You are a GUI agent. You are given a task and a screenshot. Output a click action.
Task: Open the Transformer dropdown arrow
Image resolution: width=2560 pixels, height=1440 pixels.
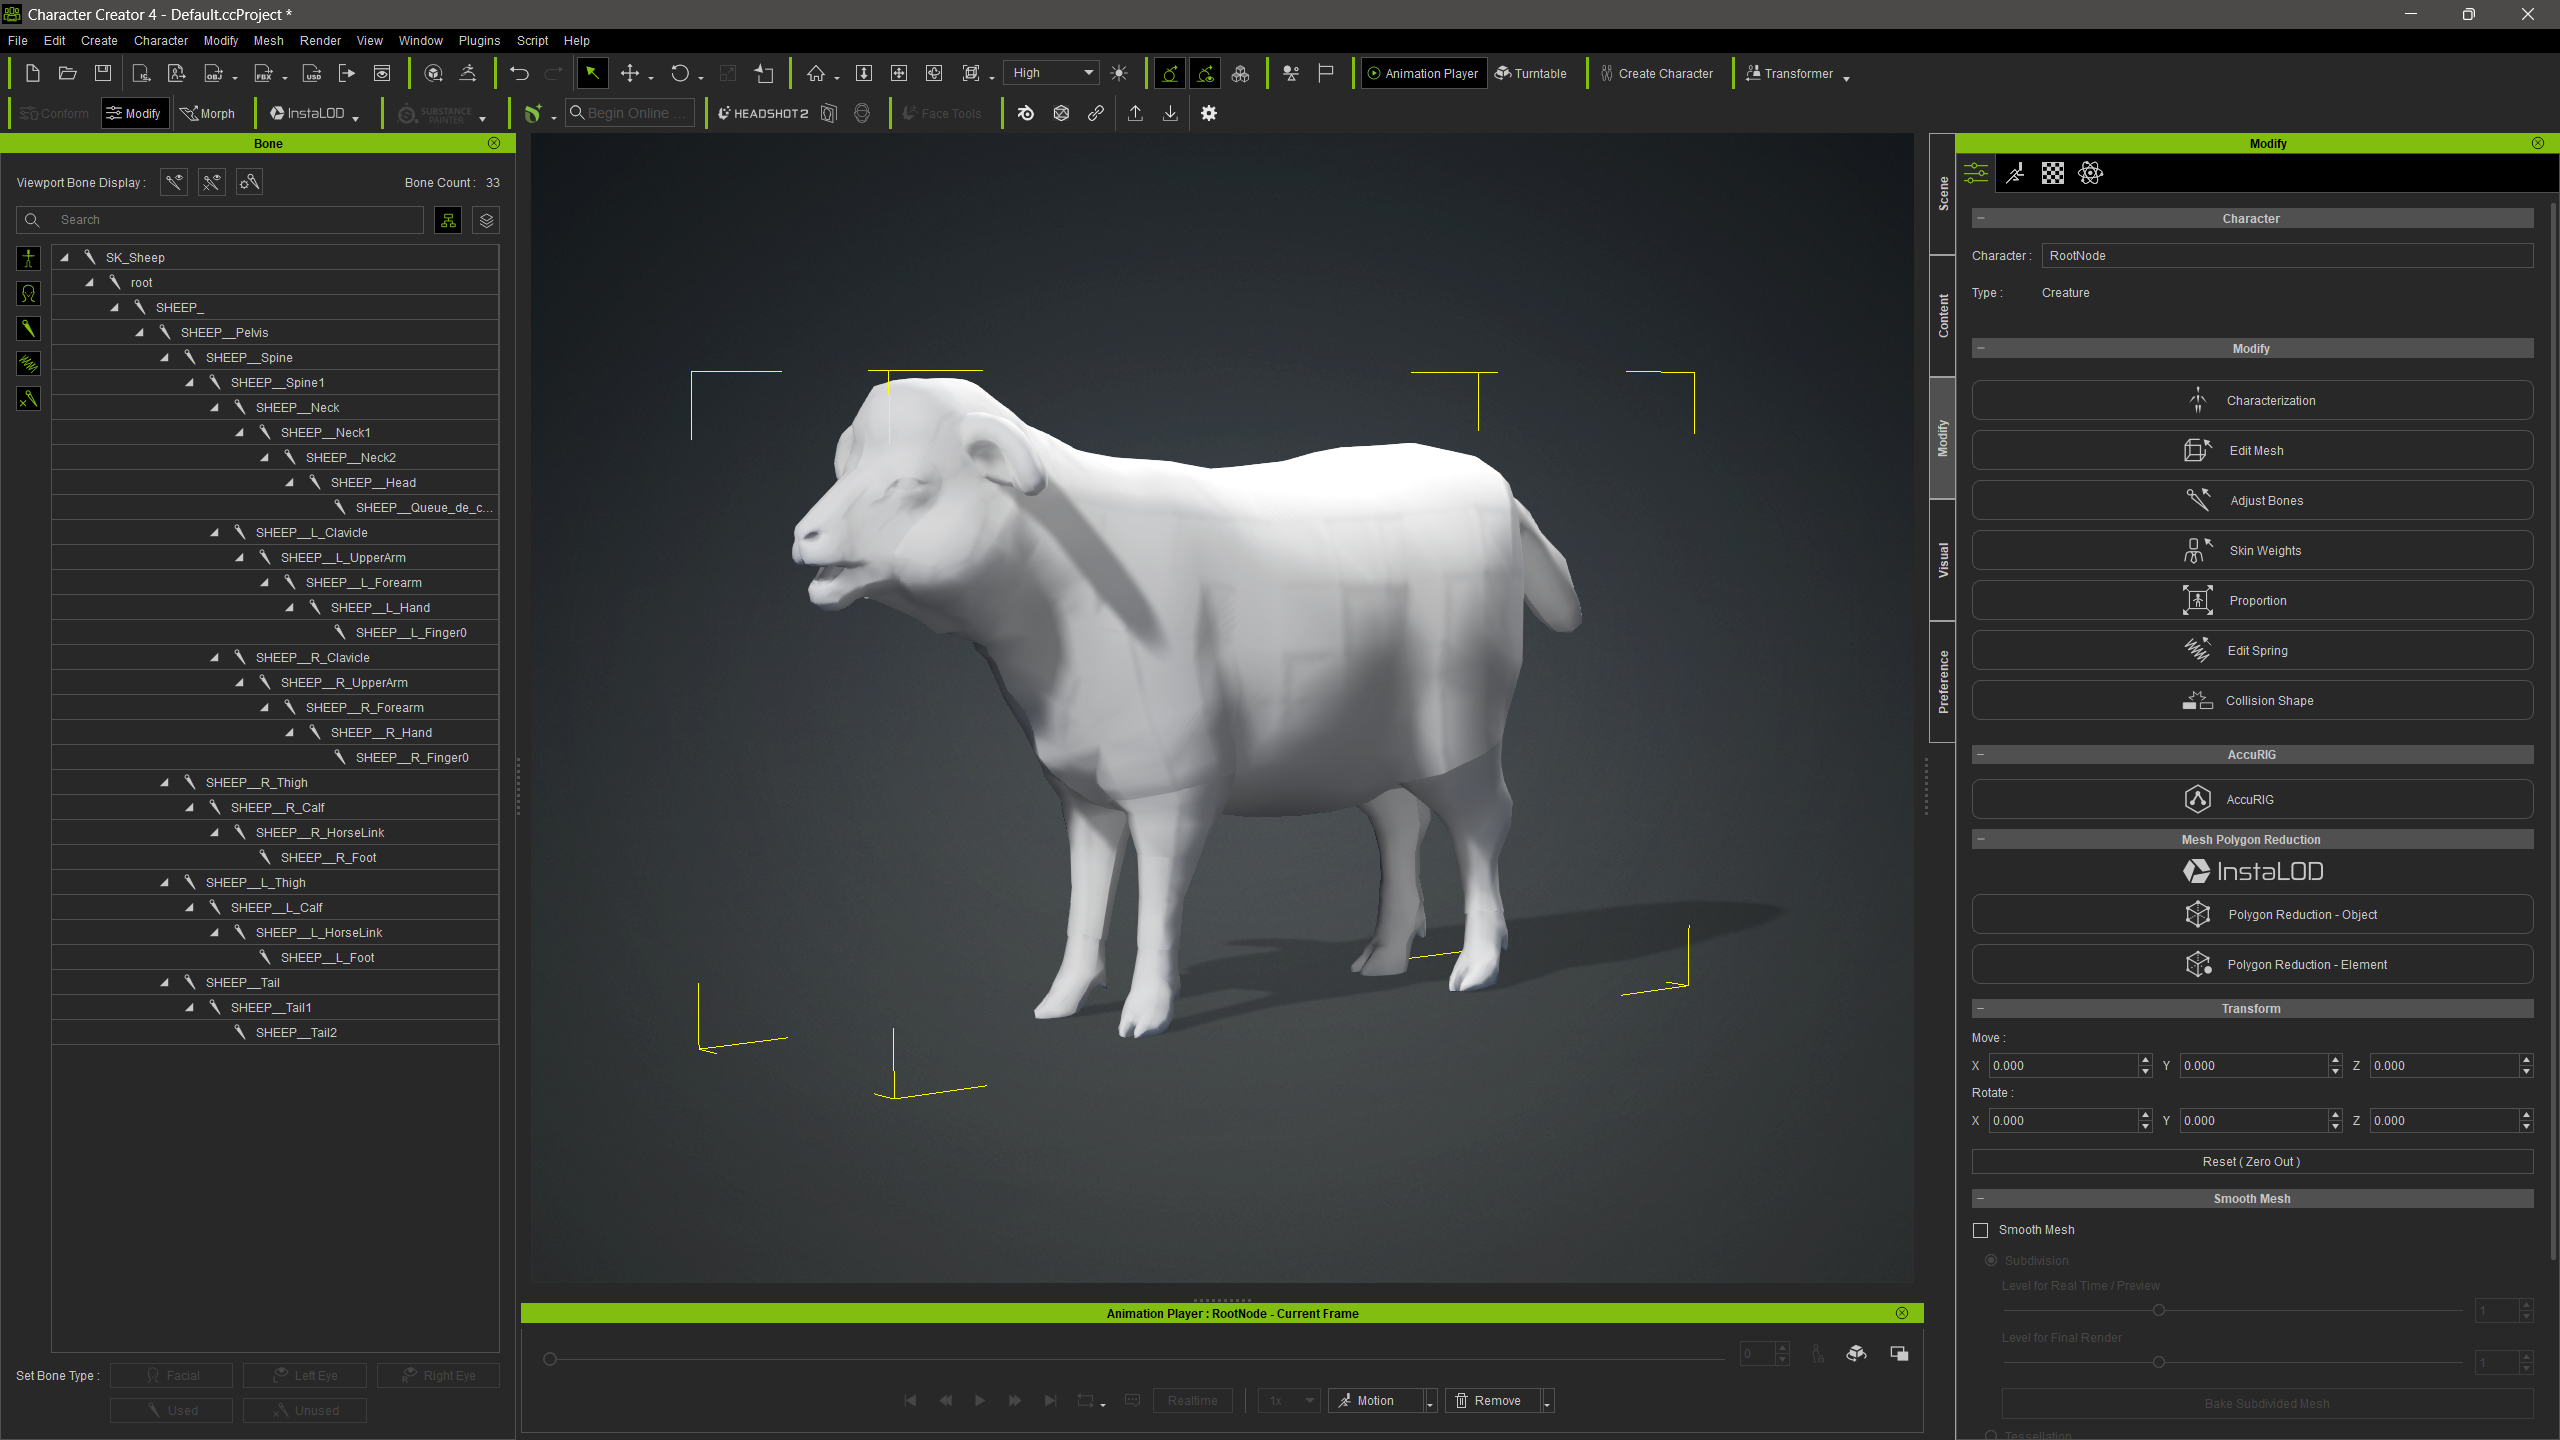(x=1846, y=78)
